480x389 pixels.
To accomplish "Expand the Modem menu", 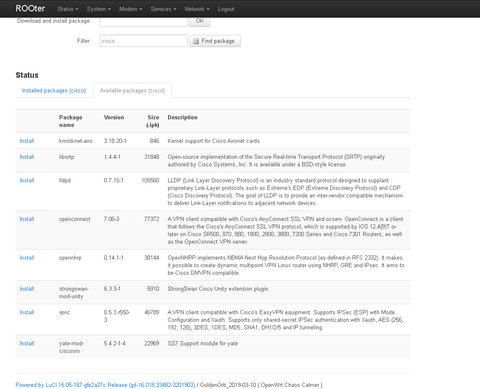I will click(130, 9).
